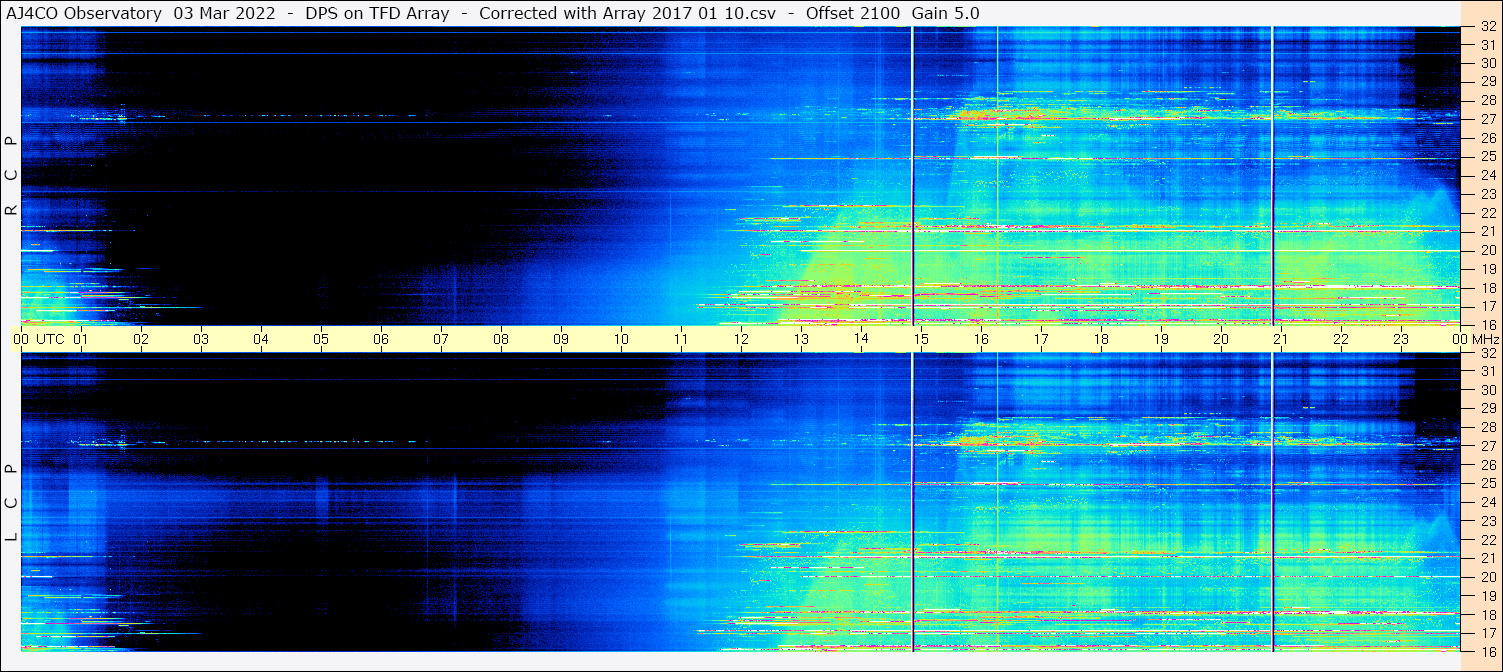Click "Corrected with Array 2017 01 10.csv" text
The width and height of the screenshot is (1503, 672).
click(x=627, y=13)
